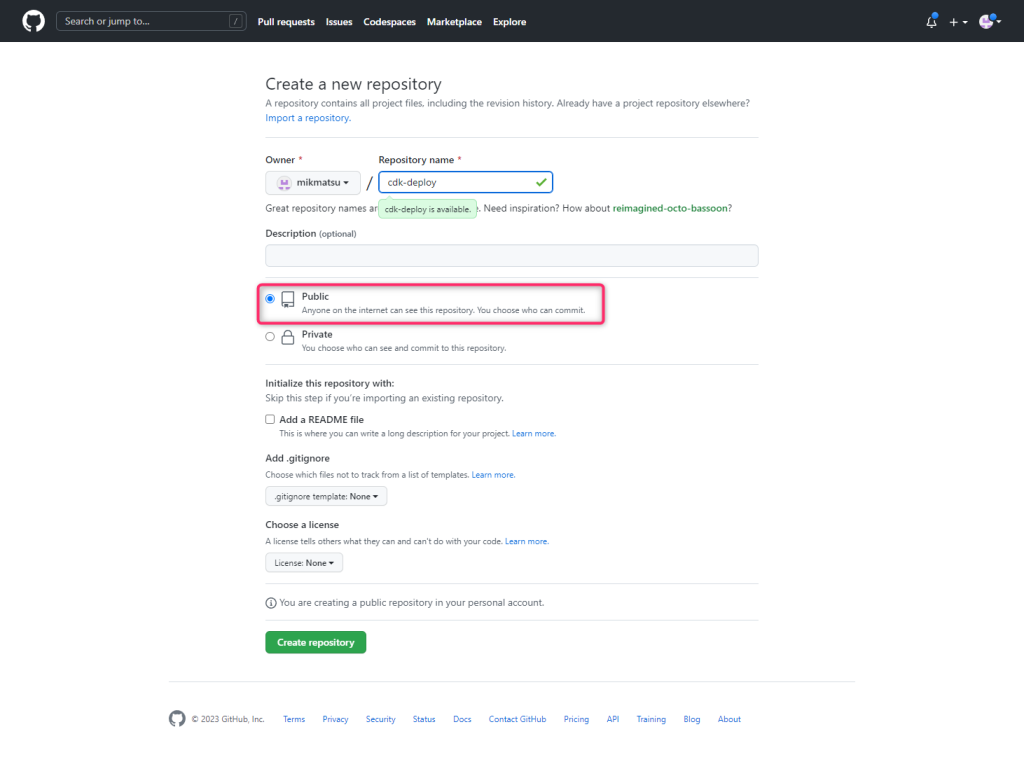Click the Description optional input field
Viewport: 1024px width, 762px height.
click(511, 255)
